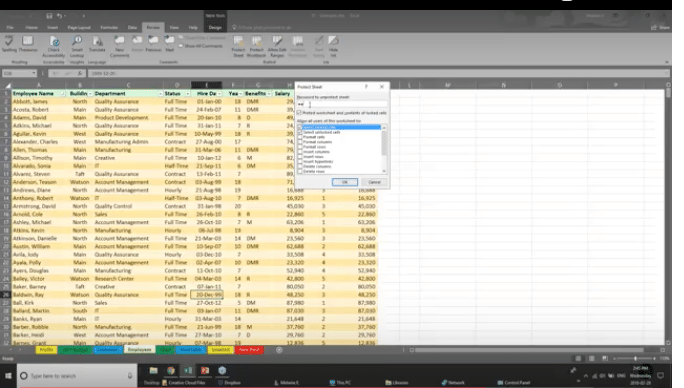The width and height of the screenshot is (684, 388).
Task: Click the horizontal scrollbar of worksheet
Action: (529, 350)
